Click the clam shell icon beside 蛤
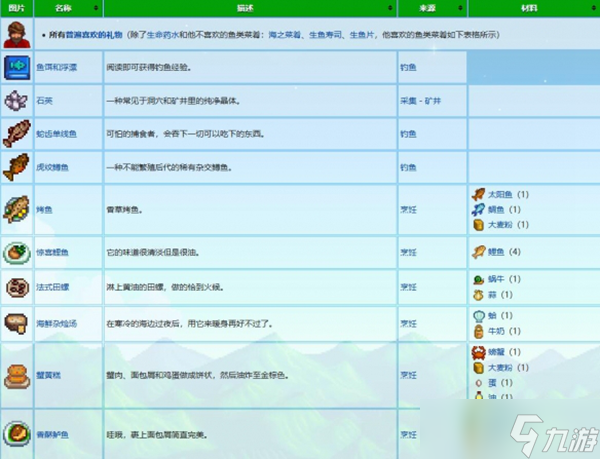This screenshot has width=600, height=459. (479, 316)
